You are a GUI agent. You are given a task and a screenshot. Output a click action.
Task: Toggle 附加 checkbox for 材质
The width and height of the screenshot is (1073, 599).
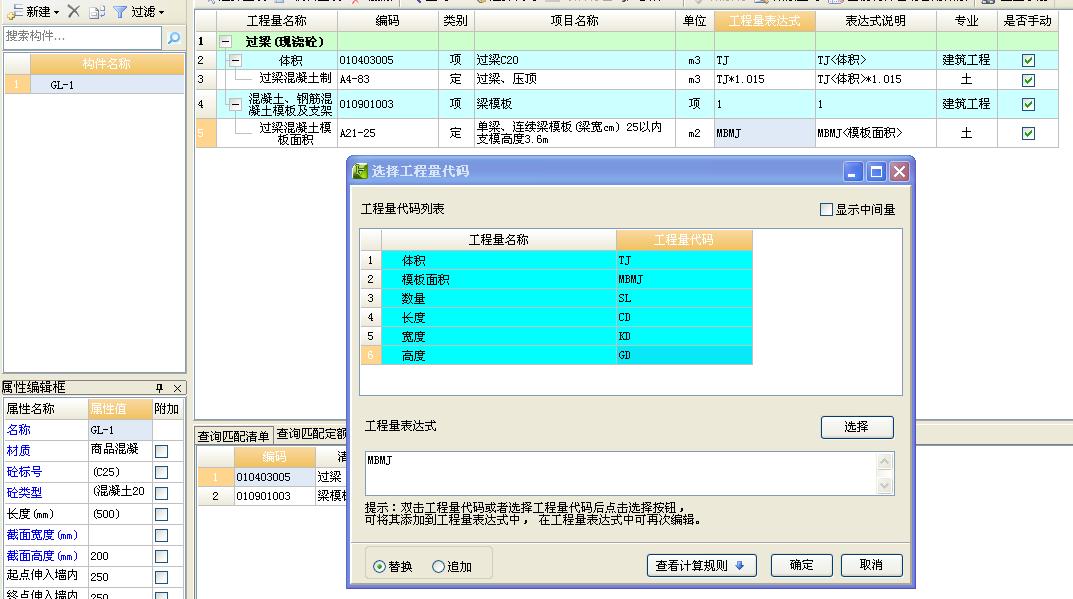161,451
